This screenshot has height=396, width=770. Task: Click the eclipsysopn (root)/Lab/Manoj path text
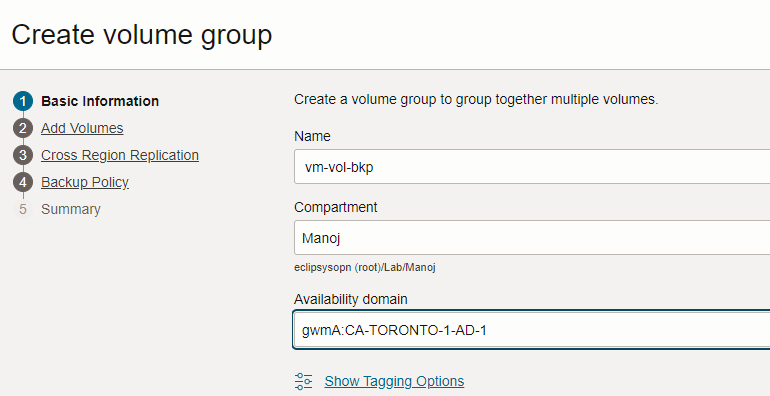coord(365,268)
